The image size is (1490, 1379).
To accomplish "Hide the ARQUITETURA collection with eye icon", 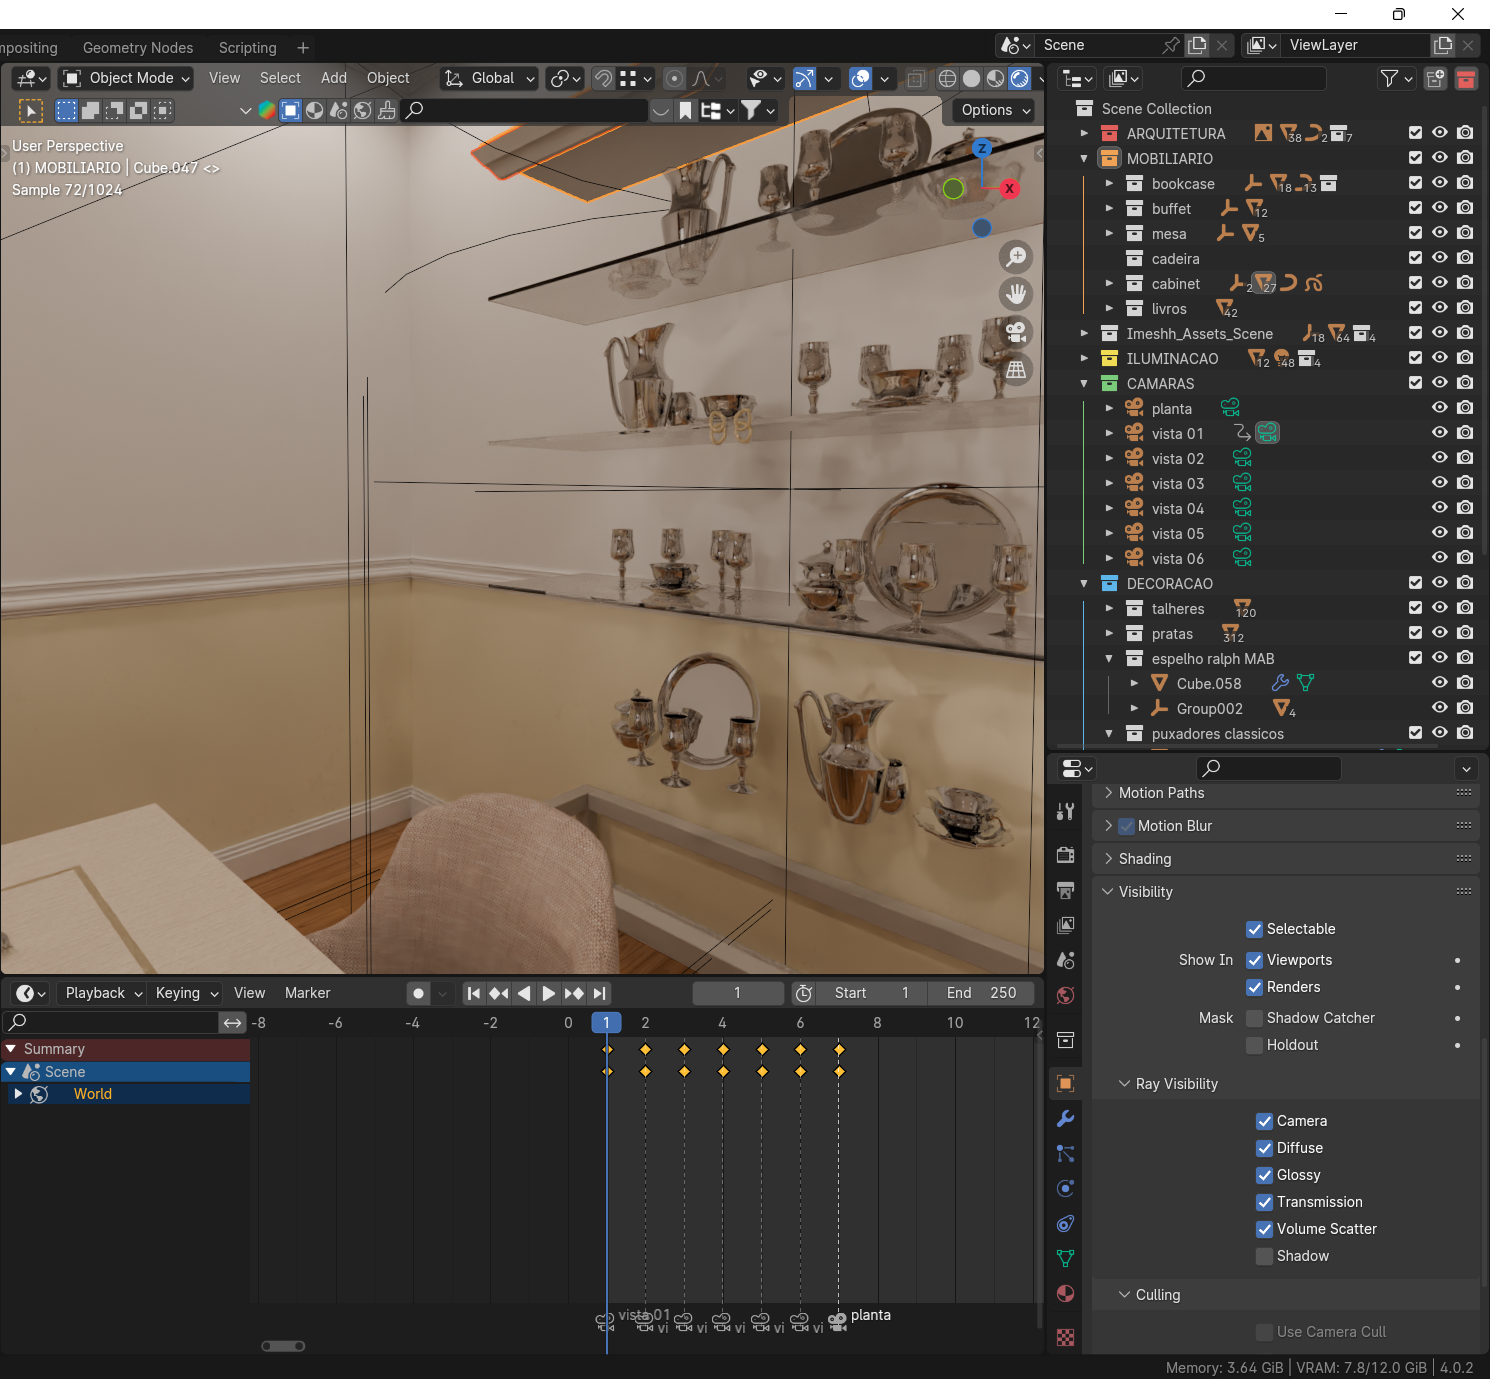I will point(1440,133).
